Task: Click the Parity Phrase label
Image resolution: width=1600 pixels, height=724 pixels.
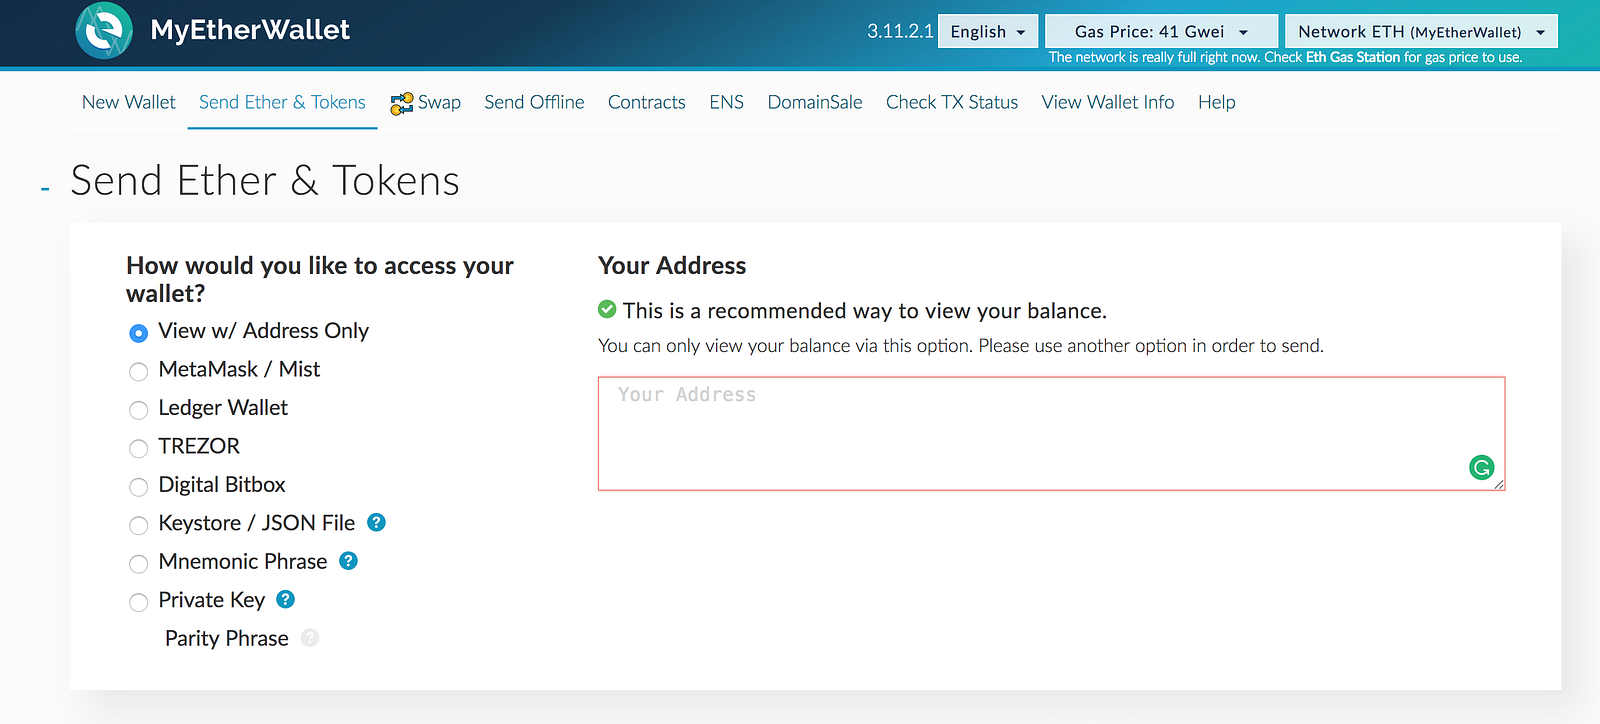Action: pos(227,638)
